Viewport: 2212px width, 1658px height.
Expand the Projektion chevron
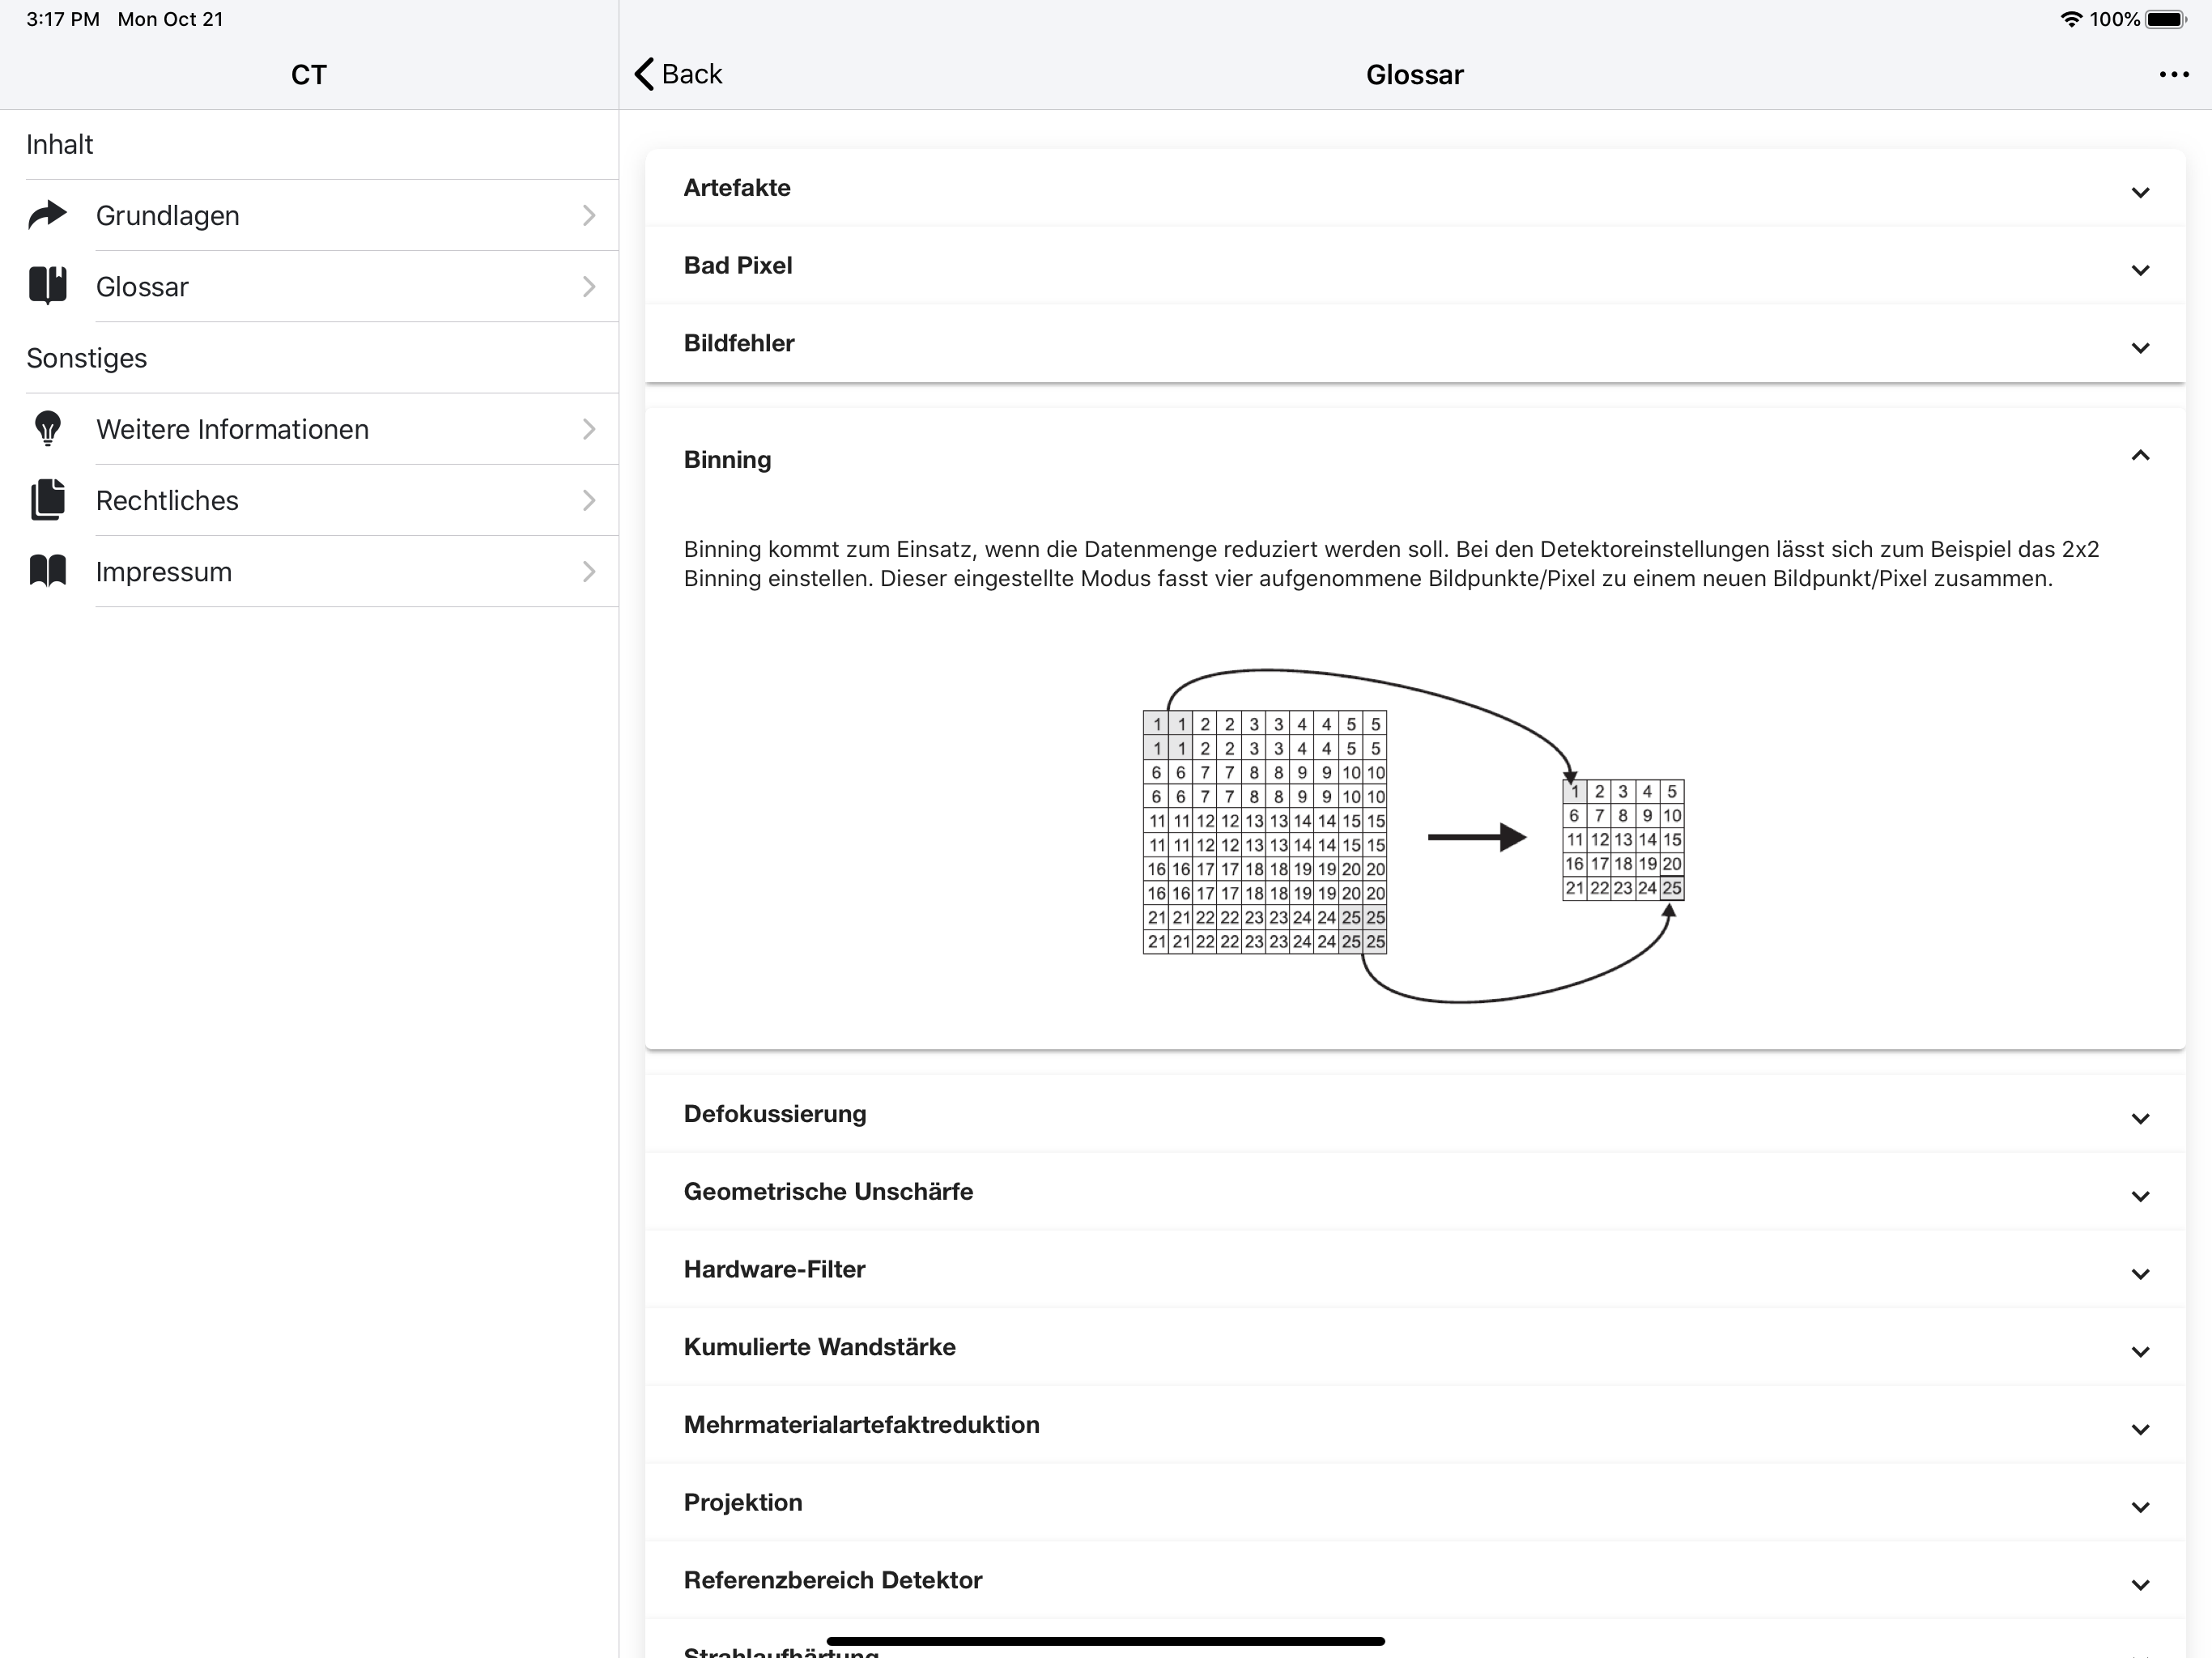[x=2140, y=1507]
